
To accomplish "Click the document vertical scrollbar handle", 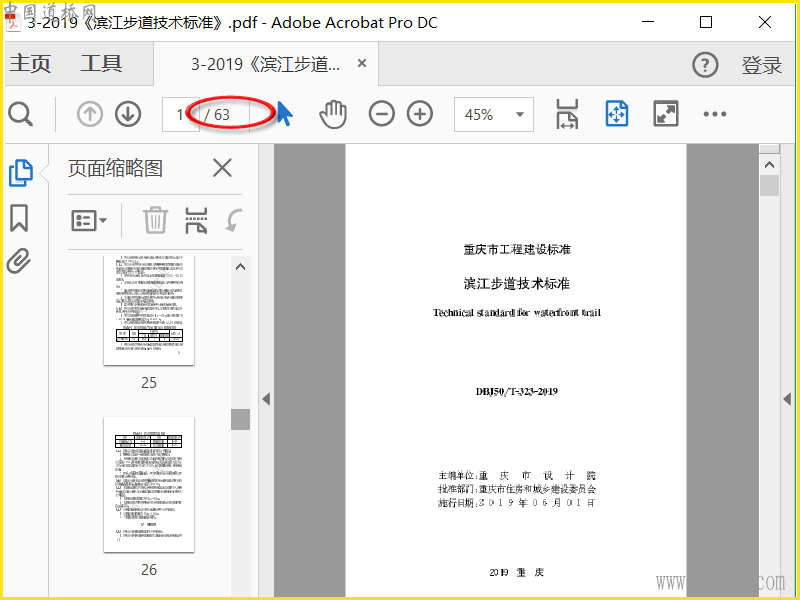I will click(x=769, y=185).
